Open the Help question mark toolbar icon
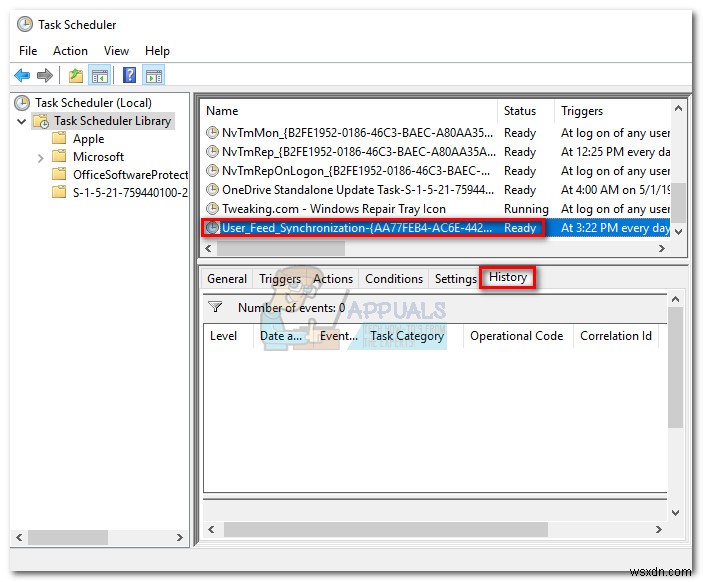This screenshot has height=582, width=703. tap(129, 75)
